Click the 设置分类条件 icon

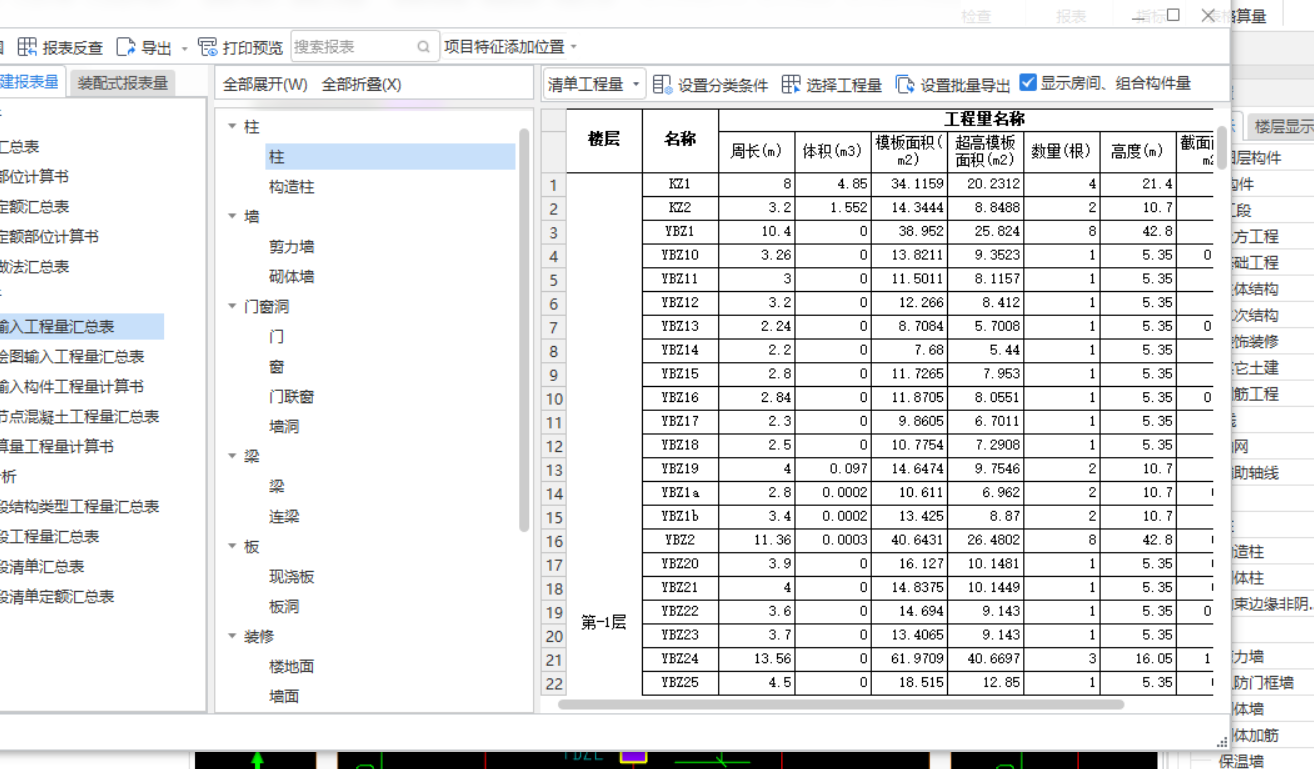(x=662, y=85)
